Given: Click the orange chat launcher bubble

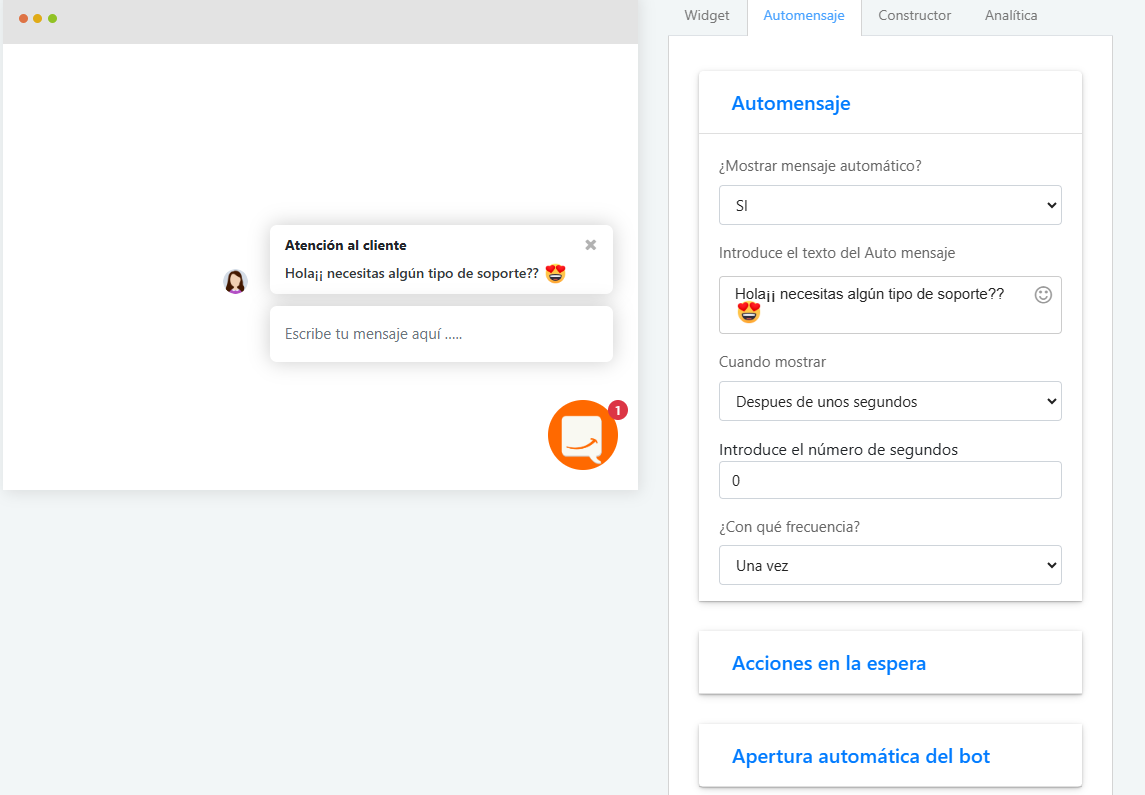Looking at the screenshot, I should (x=583, y=435).
